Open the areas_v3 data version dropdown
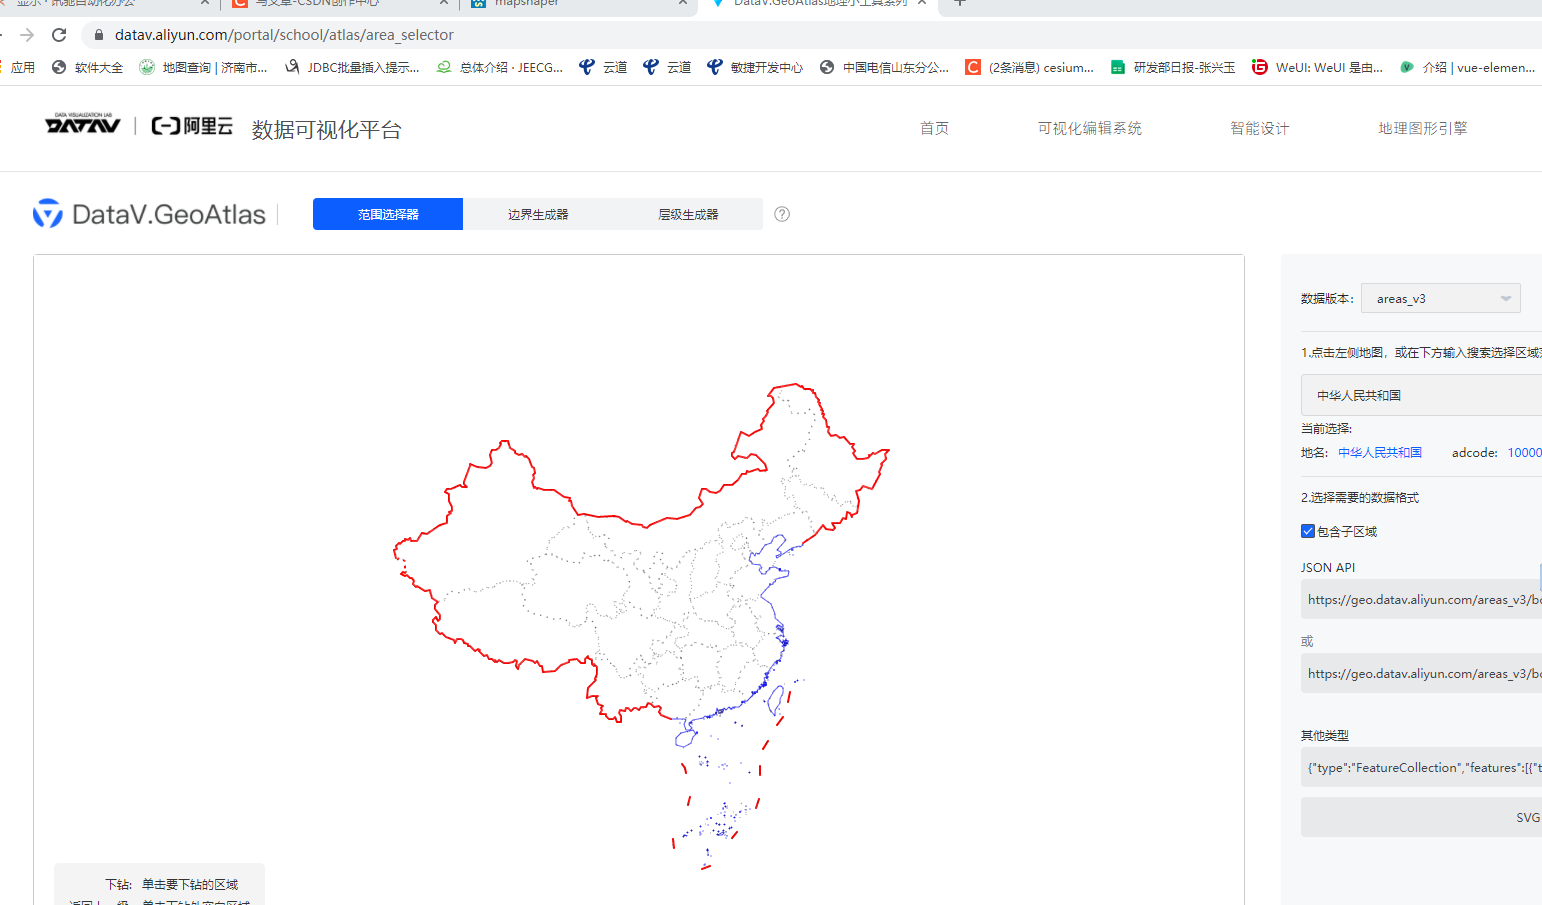Viewport: 1542px width, 905px height. pos(1440,297)
